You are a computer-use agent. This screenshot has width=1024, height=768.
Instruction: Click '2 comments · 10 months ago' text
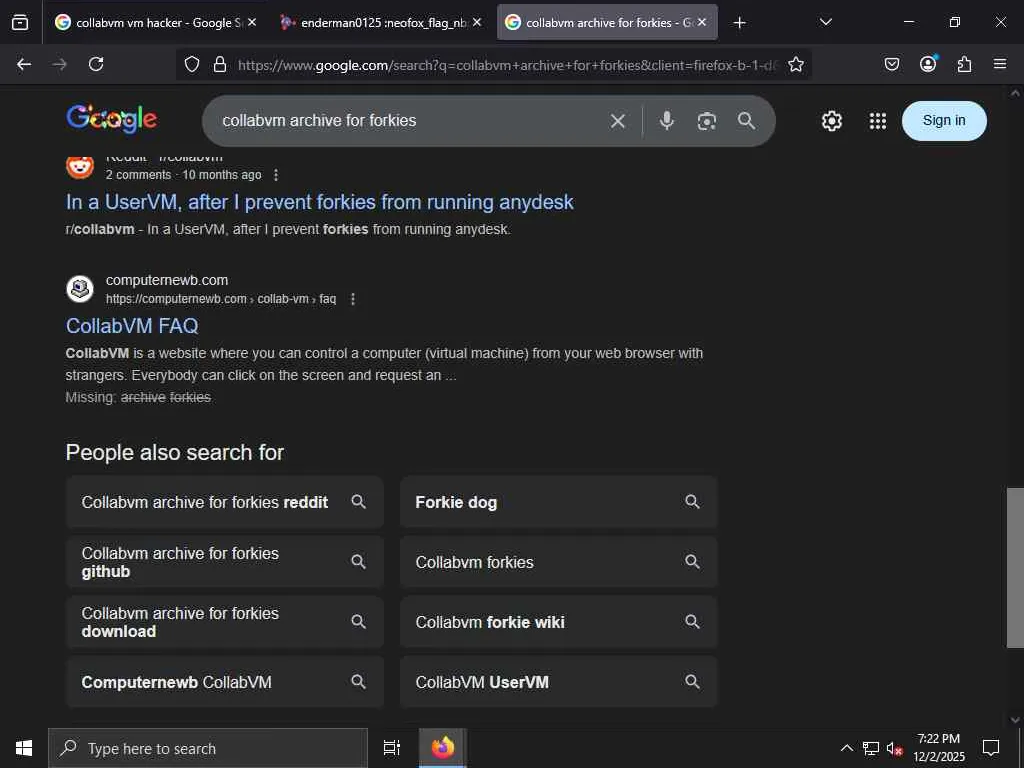[x=184, y=175]
